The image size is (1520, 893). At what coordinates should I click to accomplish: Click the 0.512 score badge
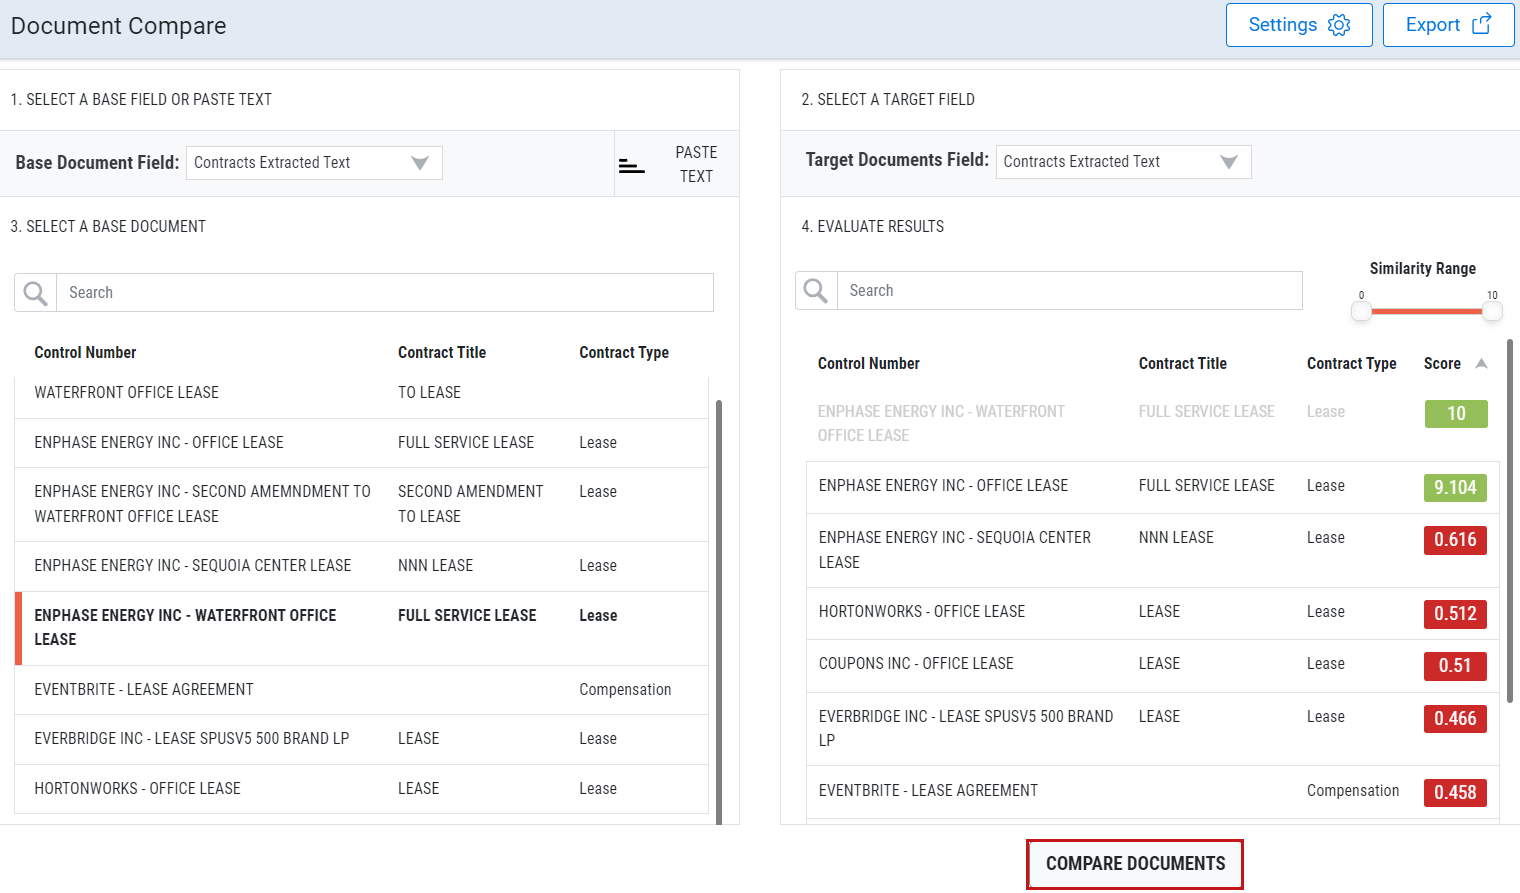click(1455, 614)
